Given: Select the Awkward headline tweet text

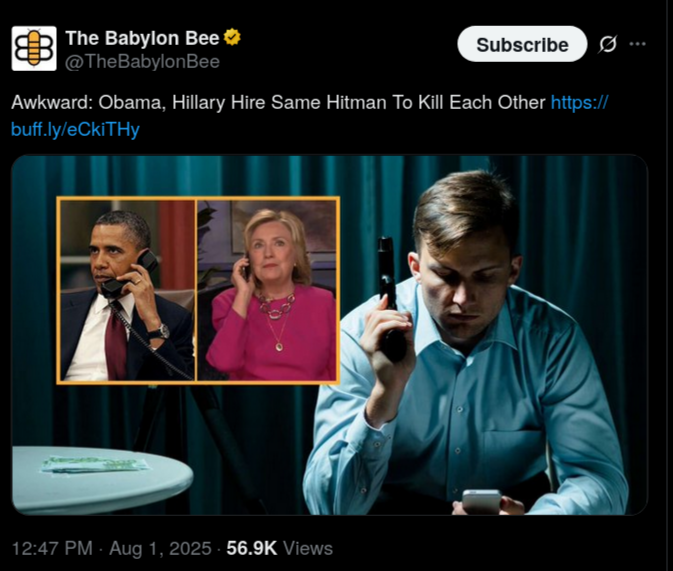Looking at the screenshot, I should coord(281,103).
